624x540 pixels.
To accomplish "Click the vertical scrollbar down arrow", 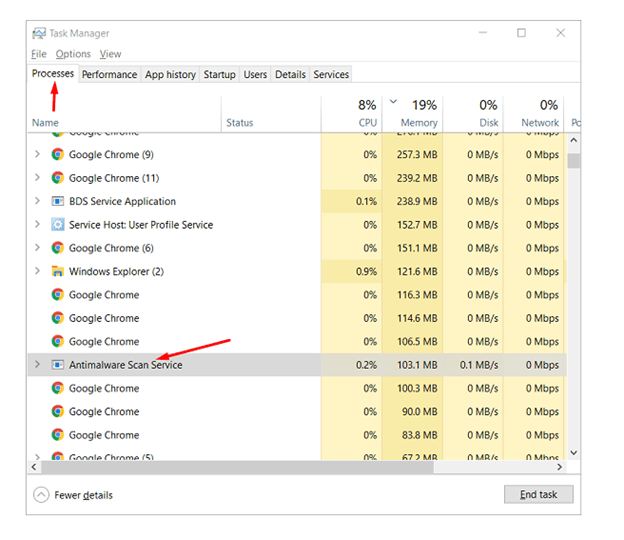I will click(573, 452).
